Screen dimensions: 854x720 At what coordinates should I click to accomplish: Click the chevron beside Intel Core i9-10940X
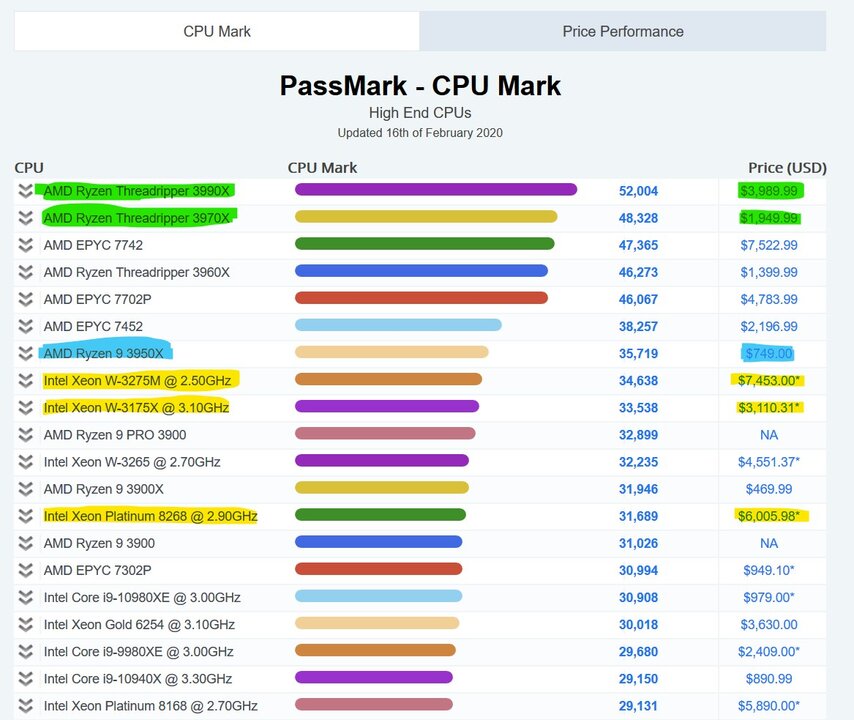25,679
